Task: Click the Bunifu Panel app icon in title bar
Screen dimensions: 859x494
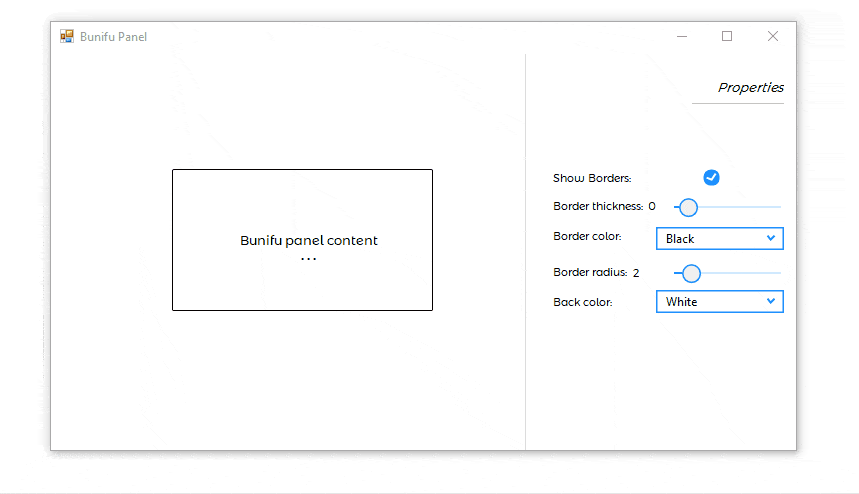Action: (67, 36)
